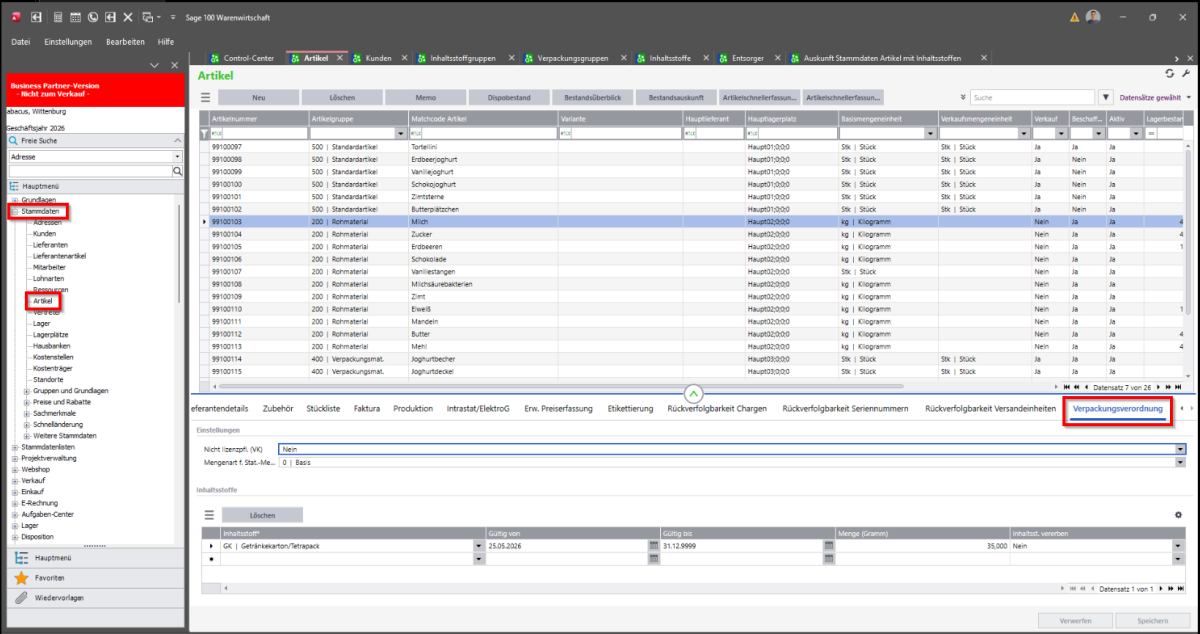Expand additional toolbar buttons with the double chevron
This screenshot has width=1200, height=634.
pyautogui.click(x=962, y=97)
